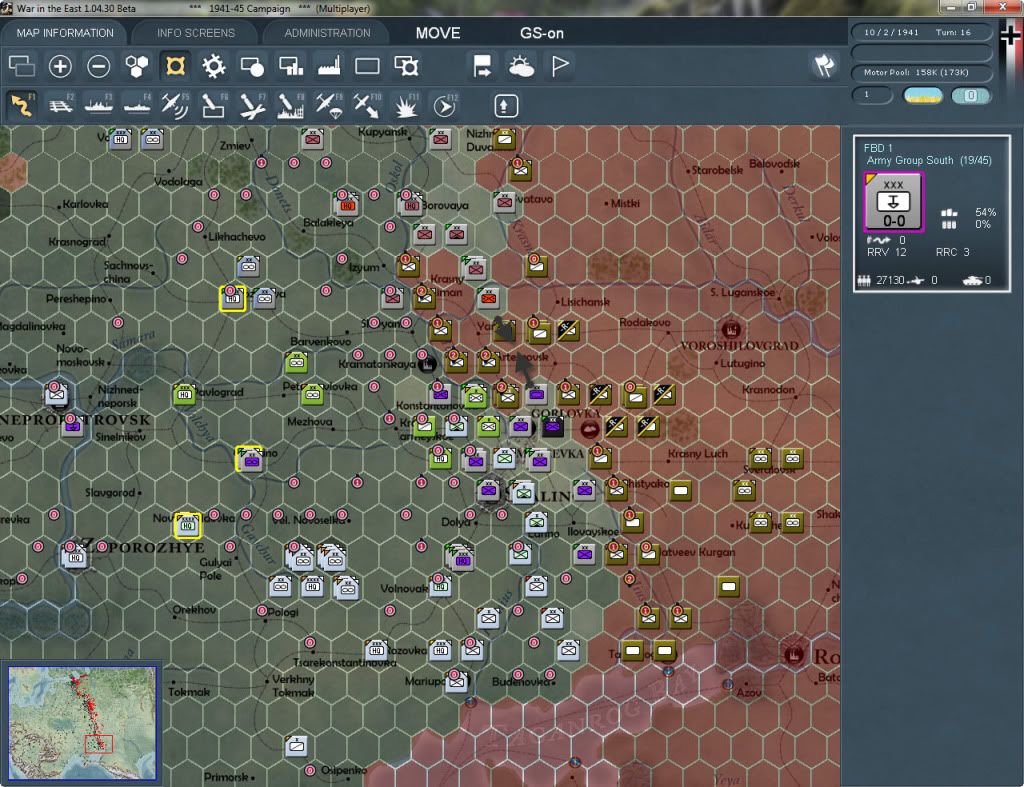
Task: Click the gear-shaped toolbar icon
Action: click(x=214, y=66)
